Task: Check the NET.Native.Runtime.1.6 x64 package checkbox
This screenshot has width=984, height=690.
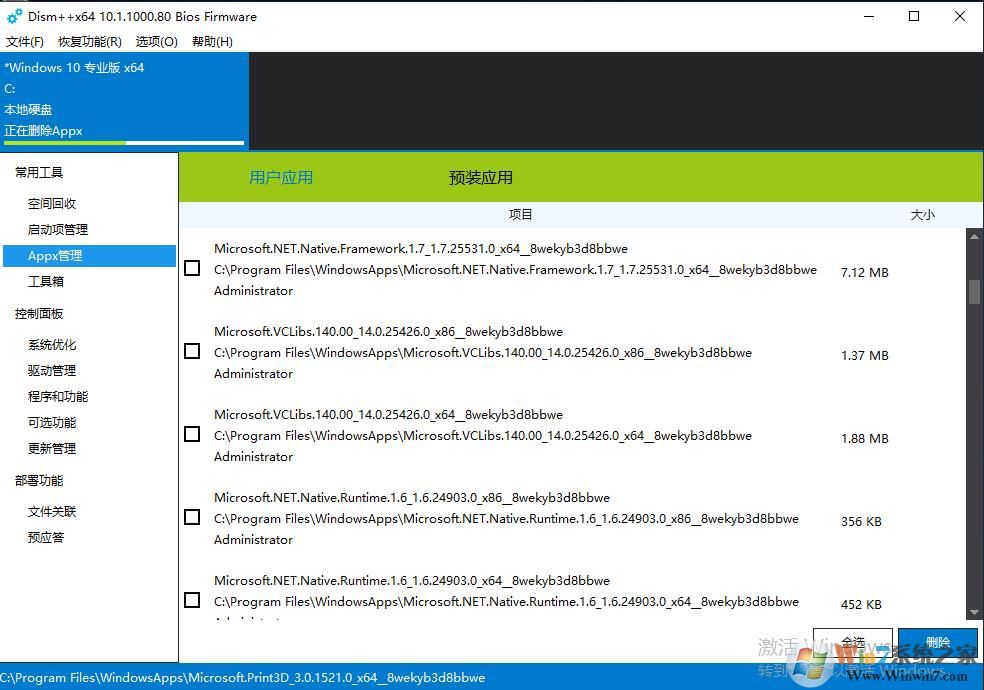Action: click(x=192, y=600)
